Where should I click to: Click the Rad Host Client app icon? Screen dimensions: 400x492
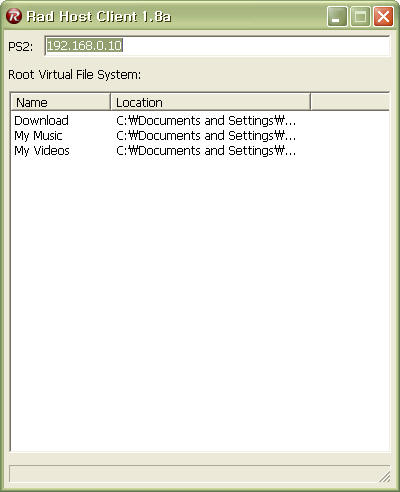click(14, 16)
